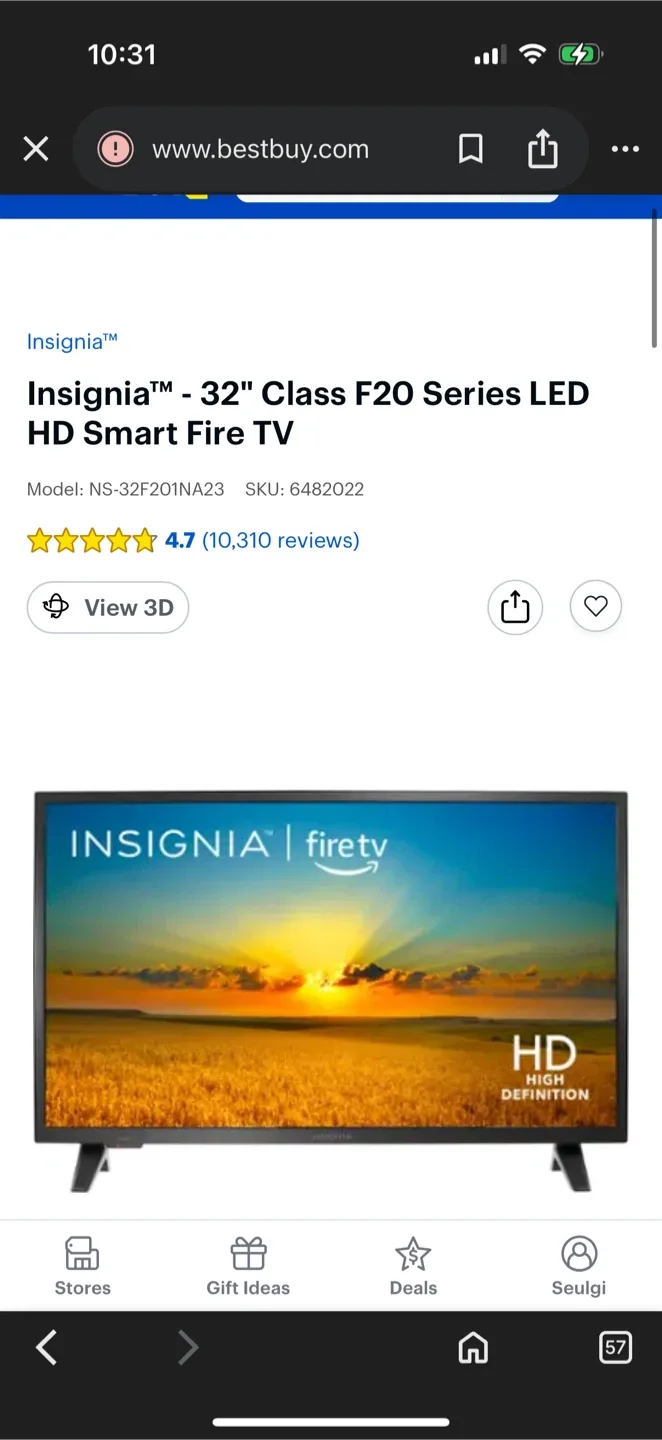662x1440 pixels.
Task: Switch to the Deals tab
Action: tap(413, 1266)
